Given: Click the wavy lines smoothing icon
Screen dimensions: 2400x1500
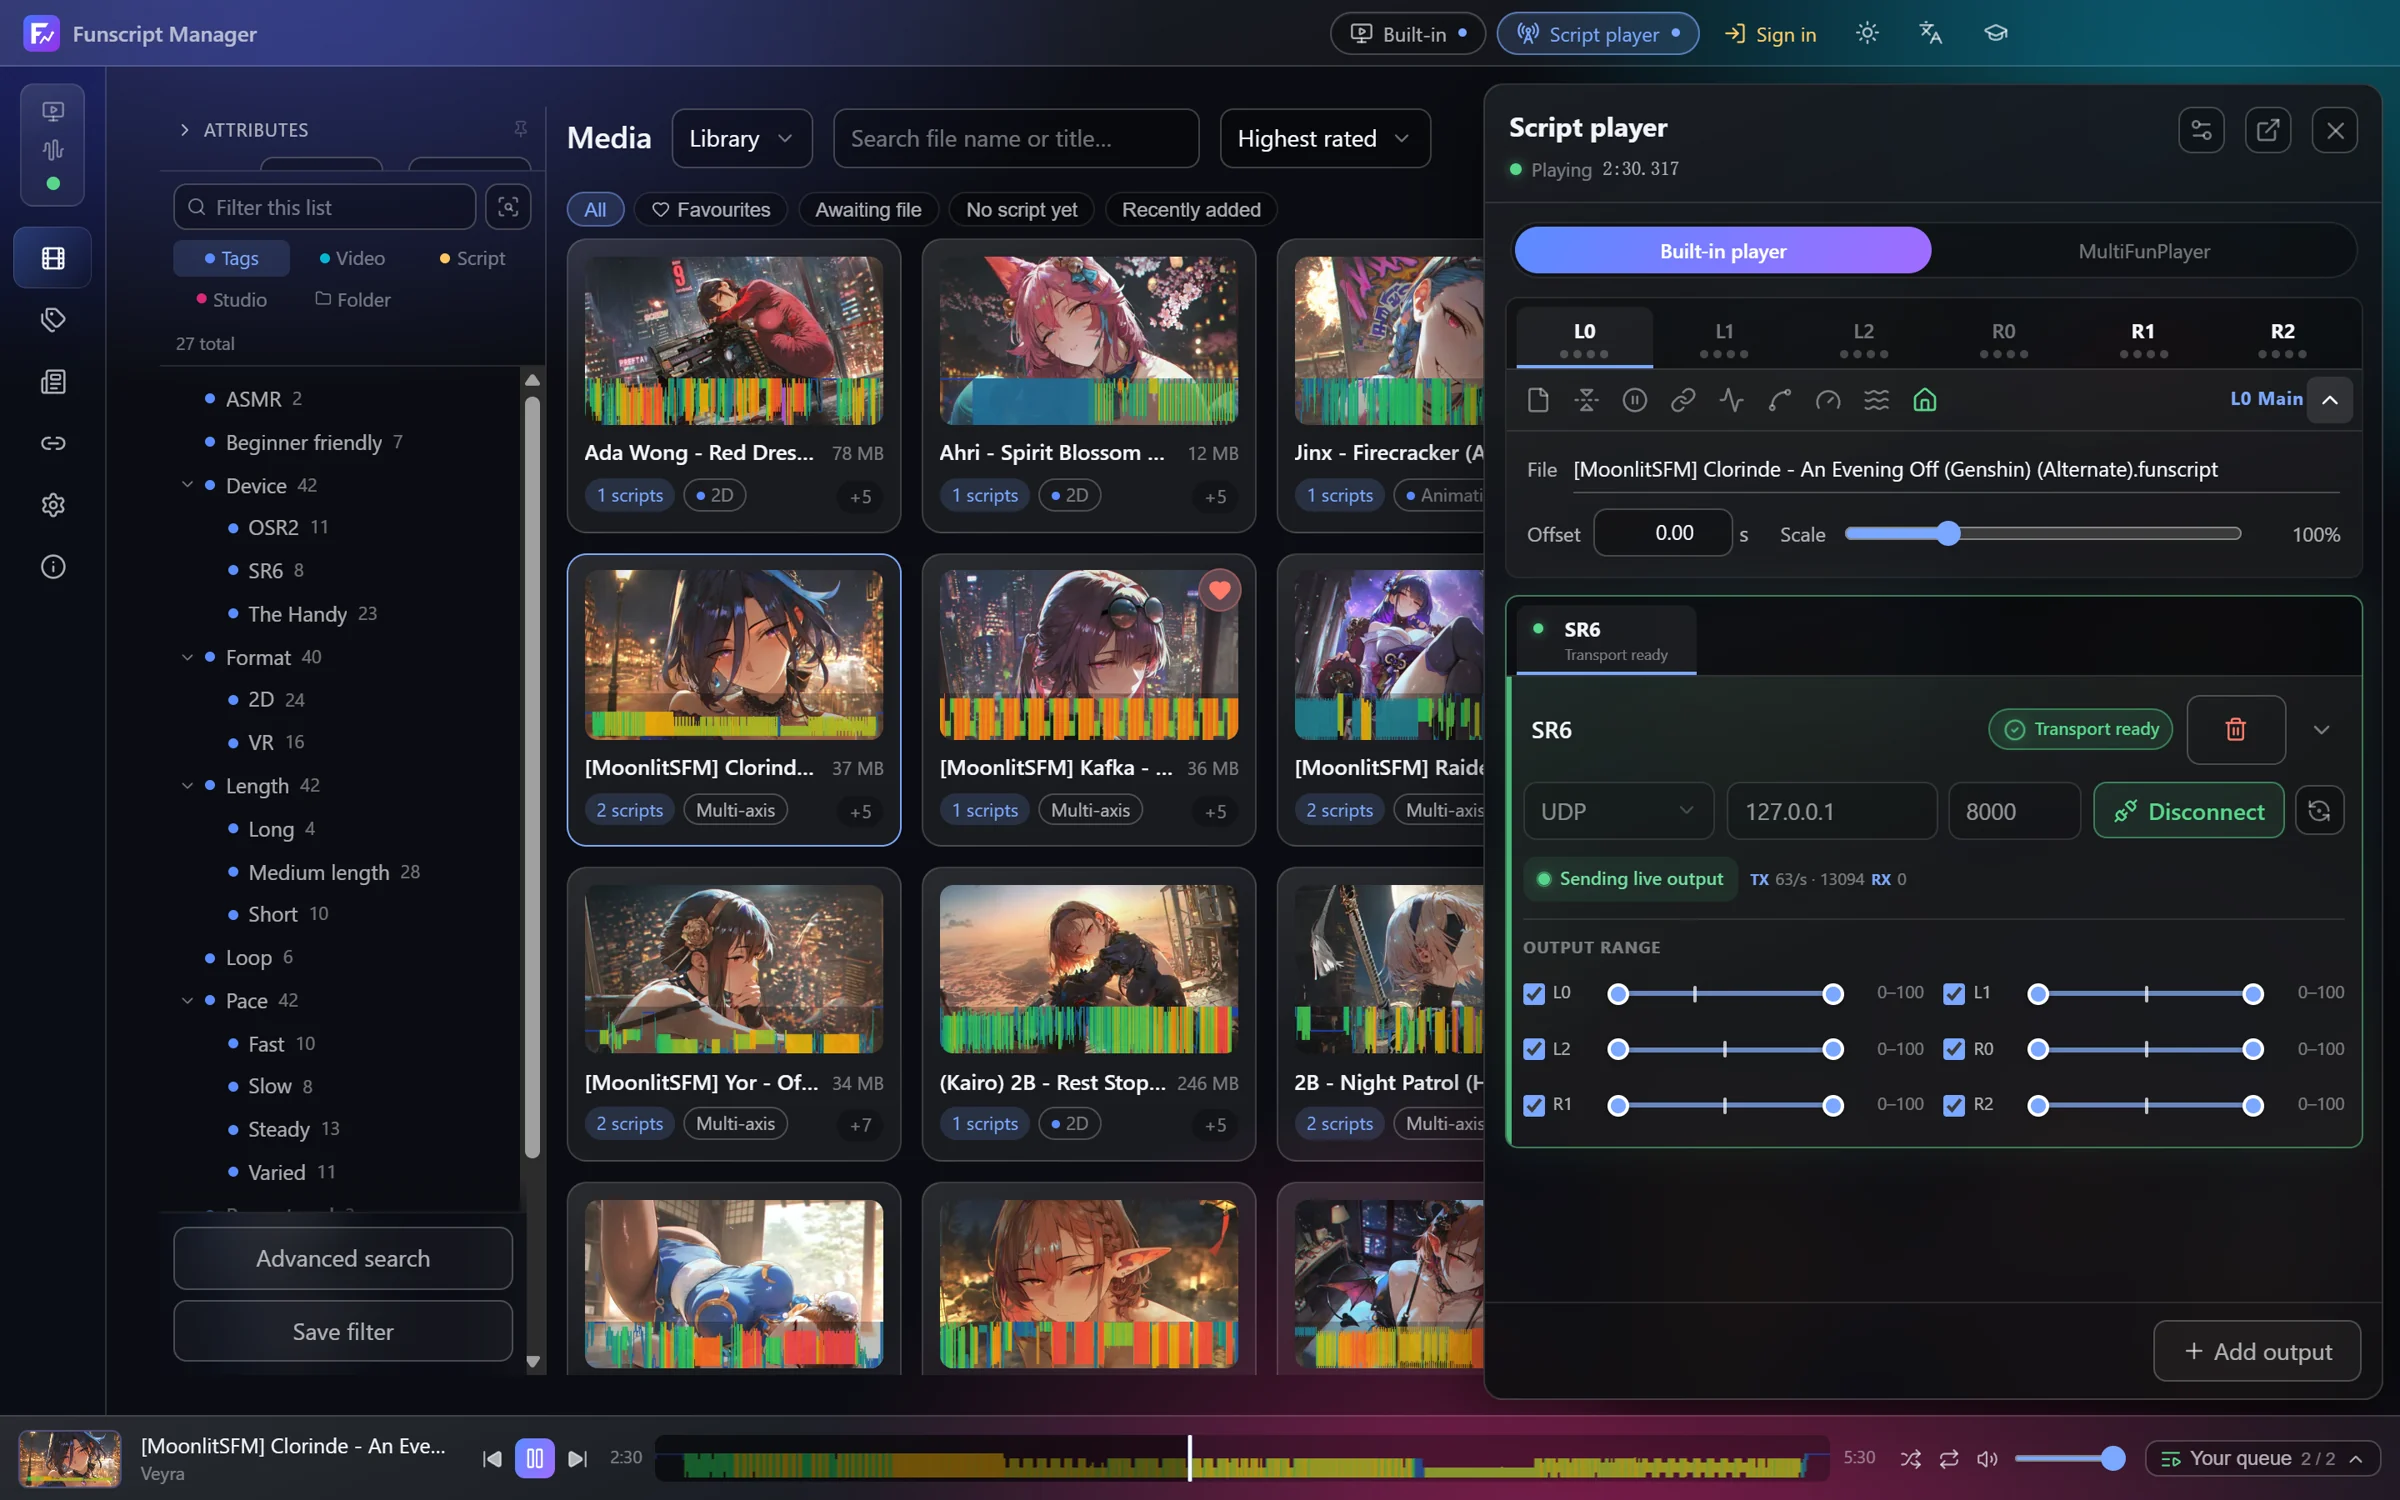Looking at the screenshot, I should click(1876, 400).
